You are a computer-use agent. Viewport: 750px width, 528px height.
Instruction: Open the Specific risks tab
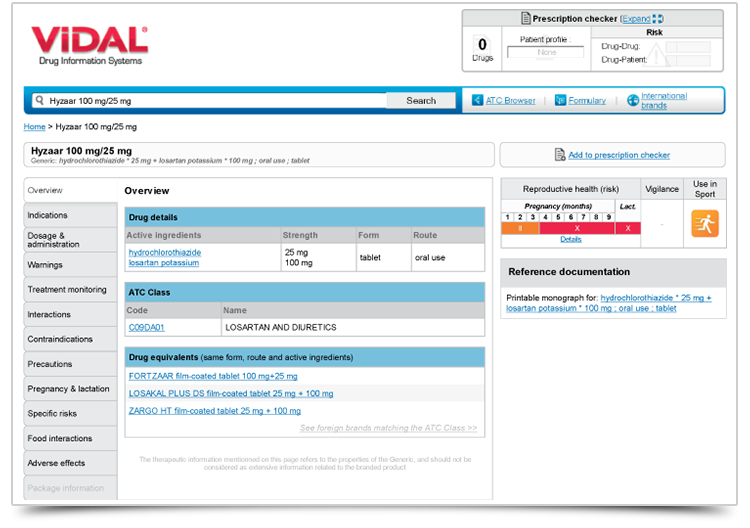[x=70, y=414]
